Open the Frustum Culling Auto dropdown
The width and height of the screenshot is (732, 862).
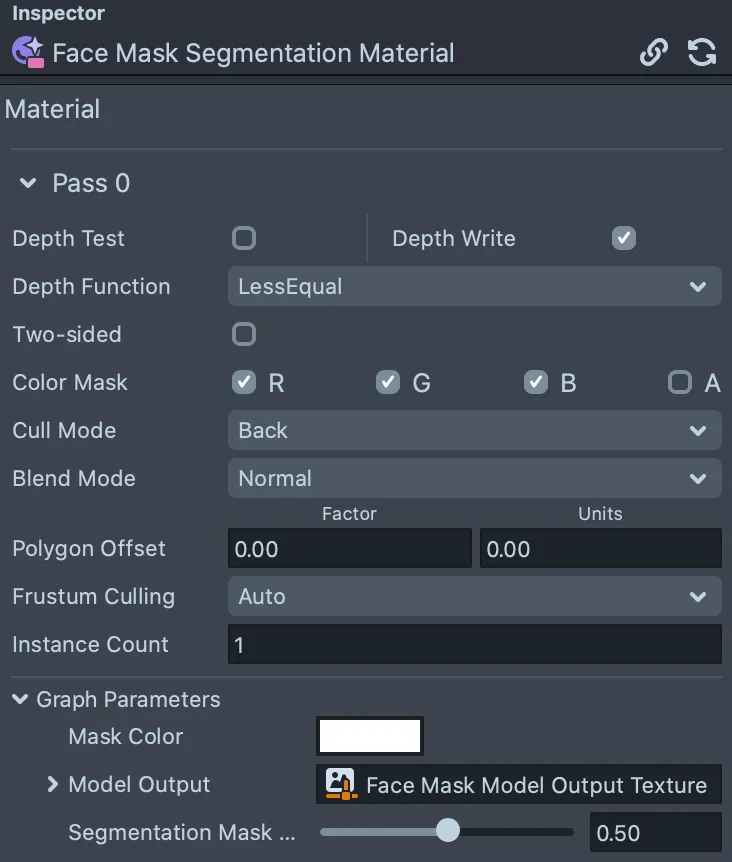(x=475, y=596)
